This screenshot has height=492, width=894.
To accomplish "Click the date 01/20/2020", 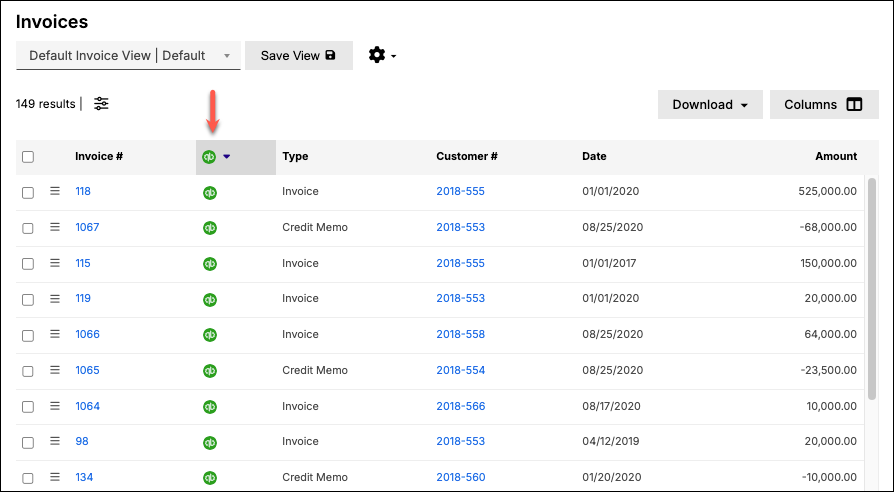I will pos(611,477).
